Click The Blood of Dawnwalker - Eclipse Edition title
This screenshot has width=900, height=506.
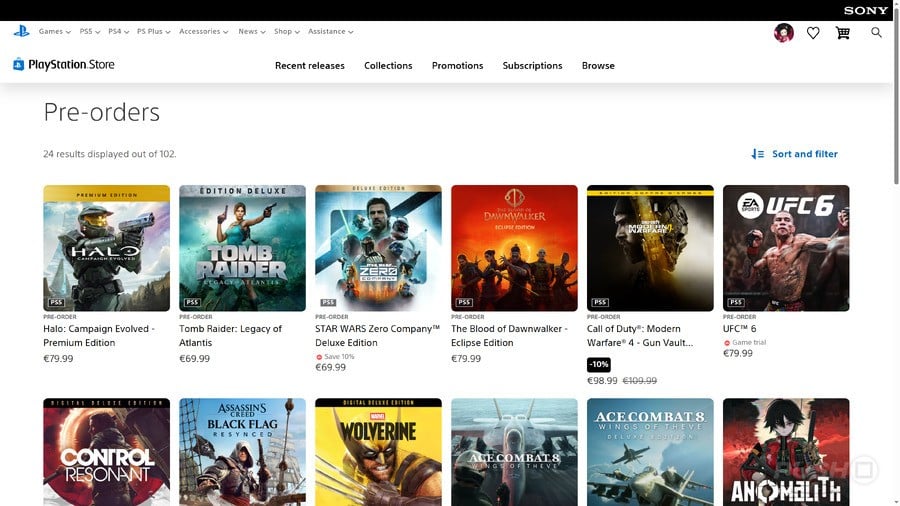tap(509, 336)
